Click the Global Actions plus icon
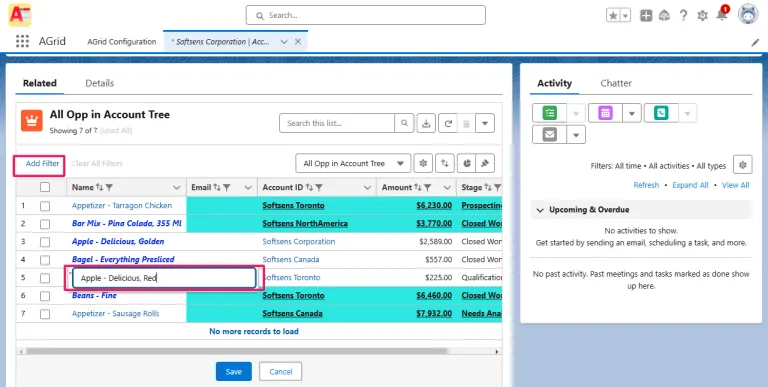This screenshot has height=387, width=768. [x=646, y=16]
